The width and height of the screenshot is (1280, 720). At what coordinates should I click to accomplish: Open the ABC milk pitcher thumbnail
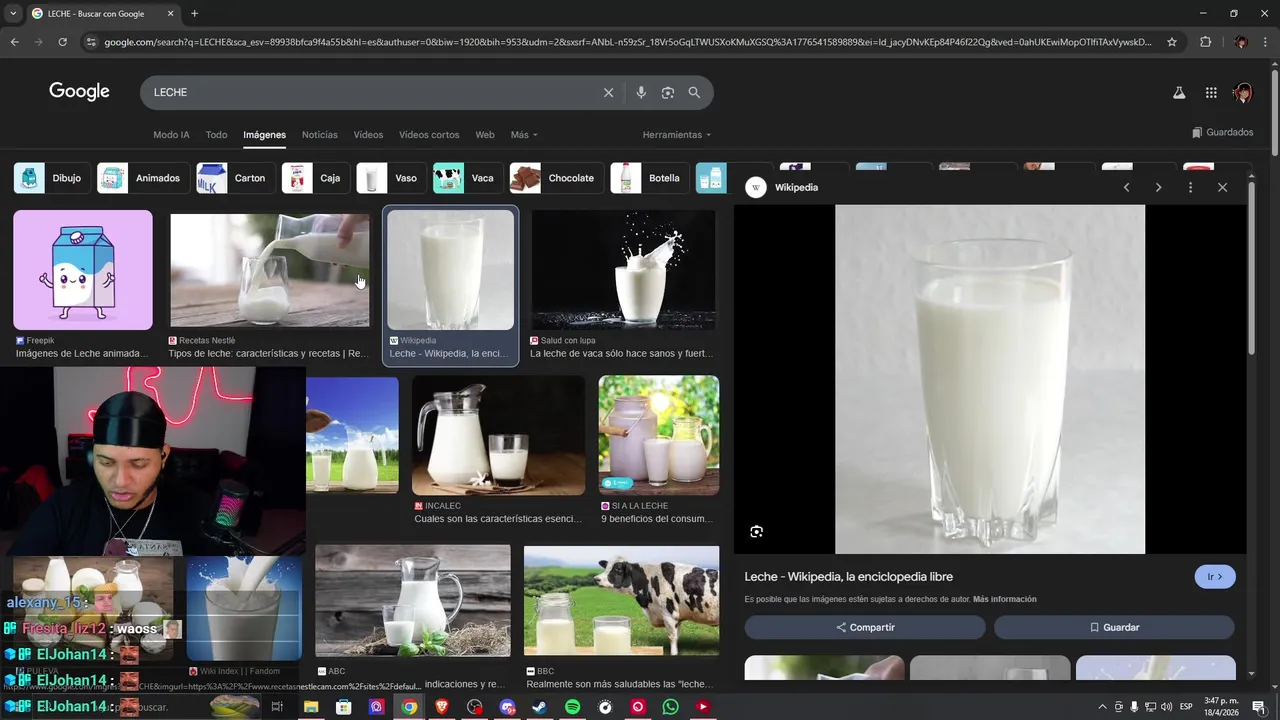pos(413,600)
